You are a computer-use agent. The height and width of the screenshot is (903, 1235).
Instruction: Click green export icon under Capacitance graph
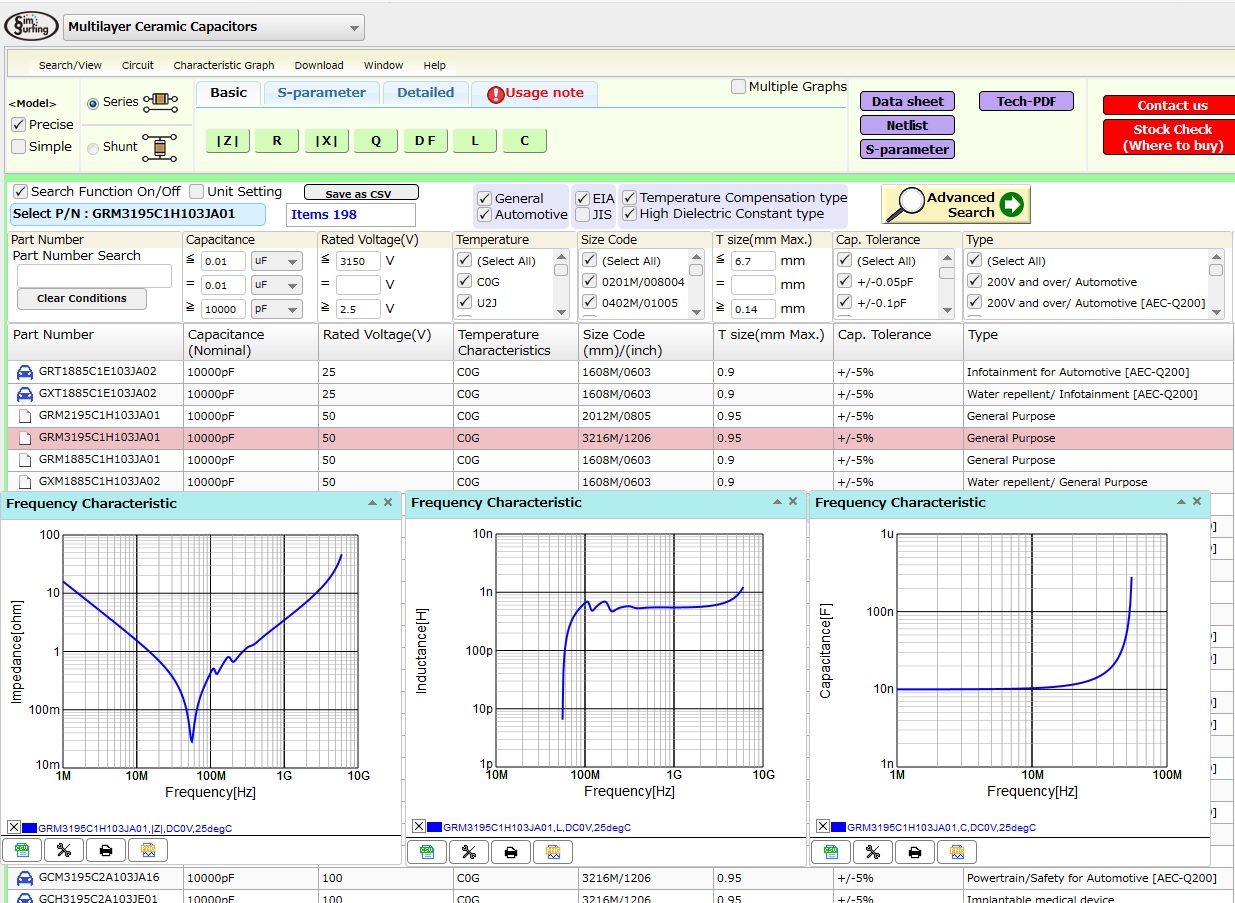pos(831,852)
